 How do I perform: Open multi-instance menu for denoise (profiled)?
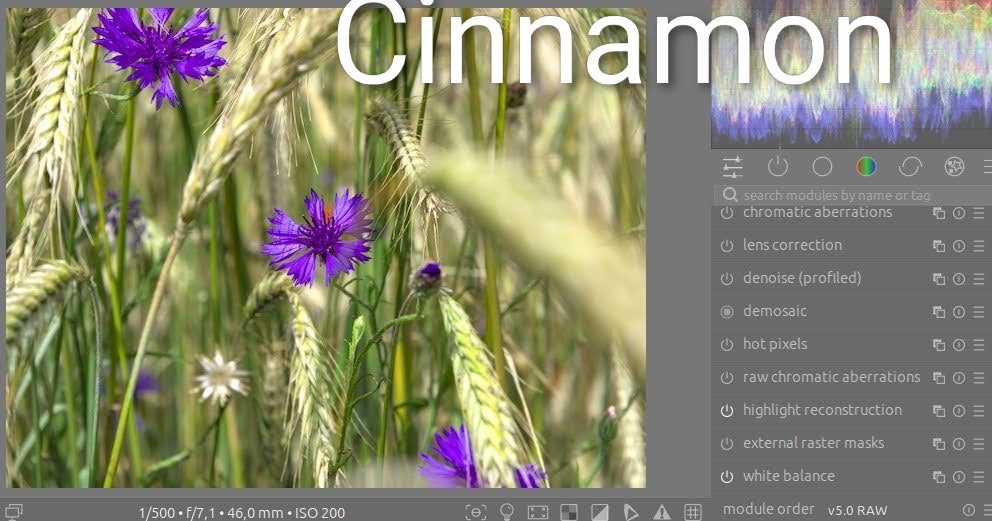(939, 279)
